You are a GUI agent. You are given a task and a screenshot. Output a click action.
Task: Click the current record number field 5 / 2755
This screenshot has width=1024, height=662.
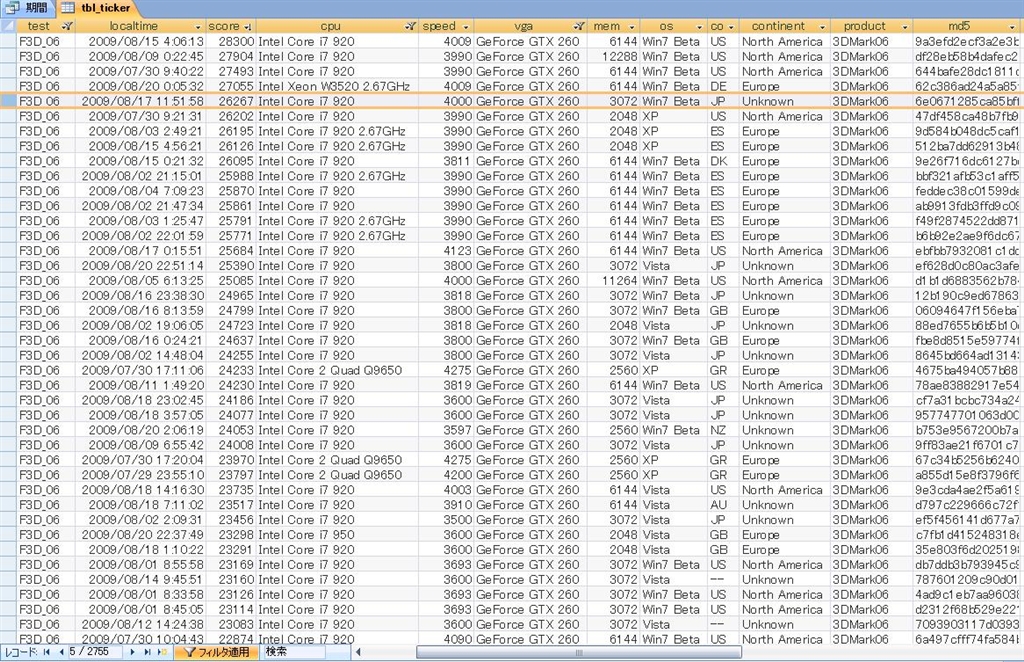coord(95,652)
